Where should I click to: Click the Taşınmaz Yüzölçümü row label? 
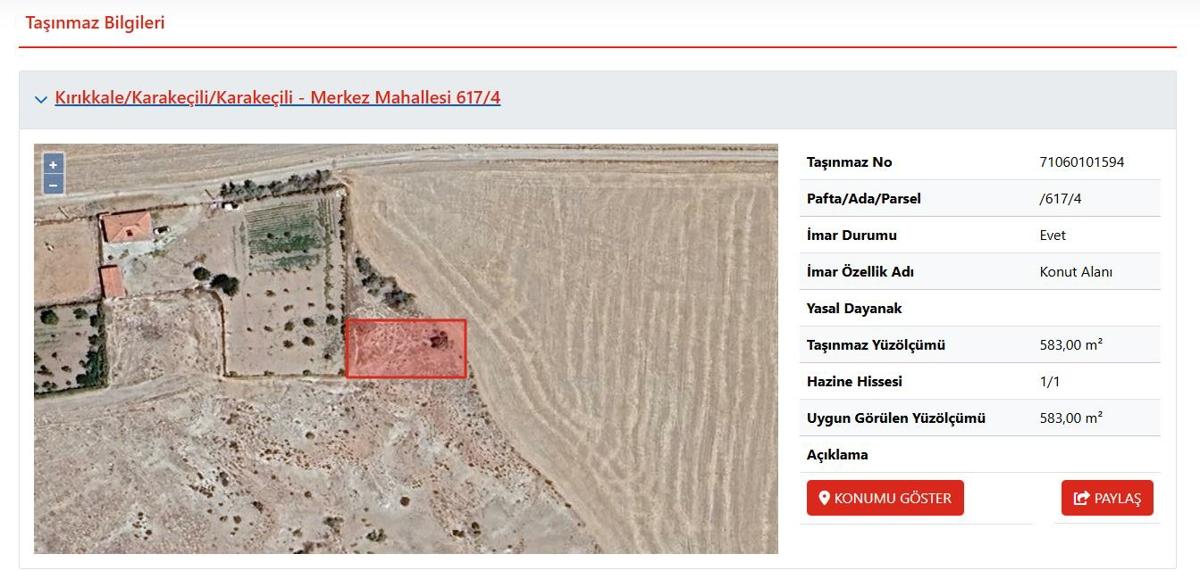(x=875, y=345)
